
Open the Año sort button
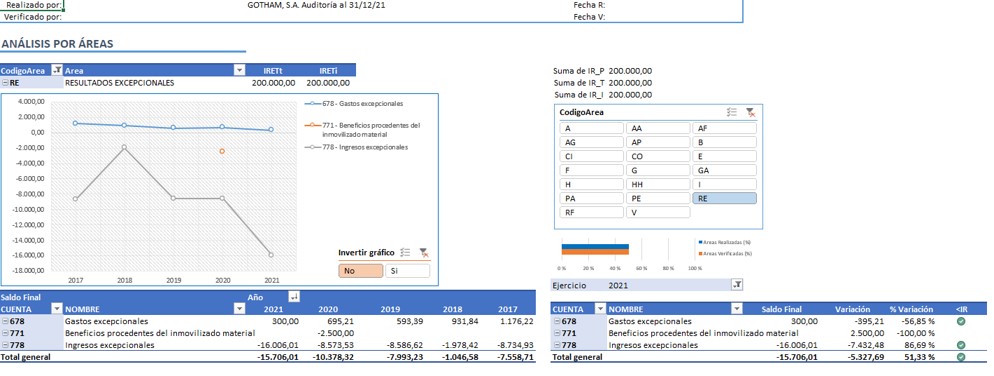coord(294,297)
